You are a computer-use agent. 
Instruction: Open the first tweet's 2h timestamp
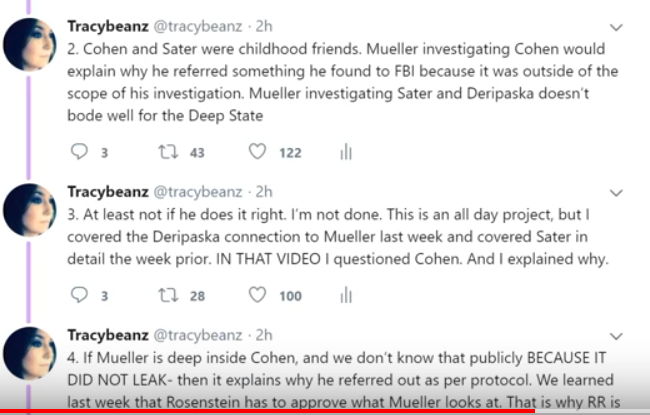pos(264,24)
